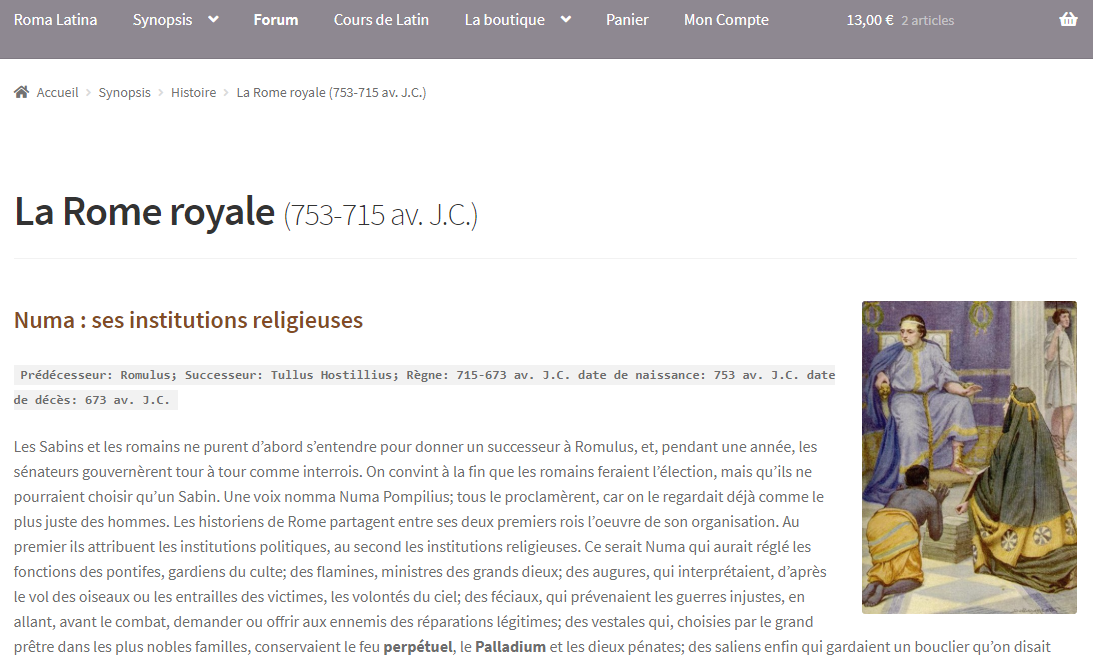Click the 2 articles cart count
This screenshot has height=660, width=1093.
[x=927, y=20]
